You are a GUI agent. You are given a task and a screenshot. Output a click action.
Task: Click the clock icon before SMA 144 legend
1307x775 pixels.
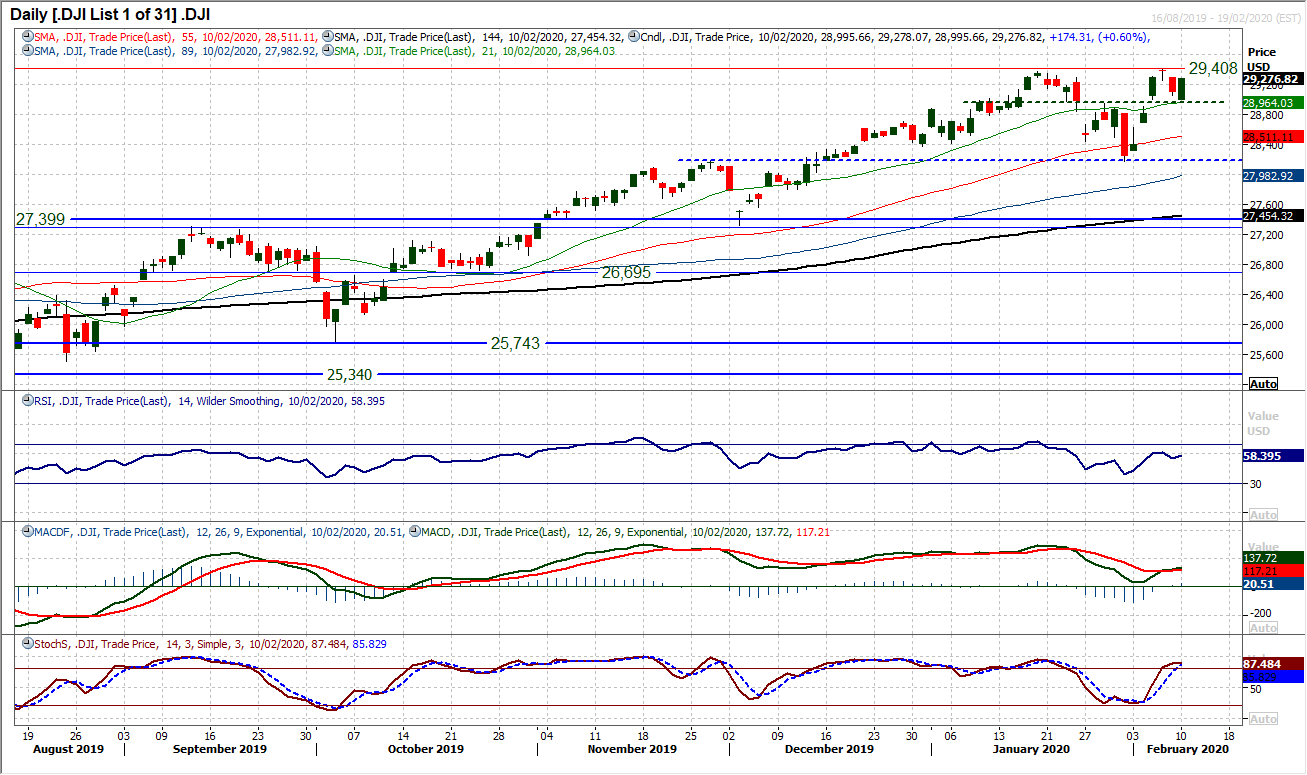327,37
